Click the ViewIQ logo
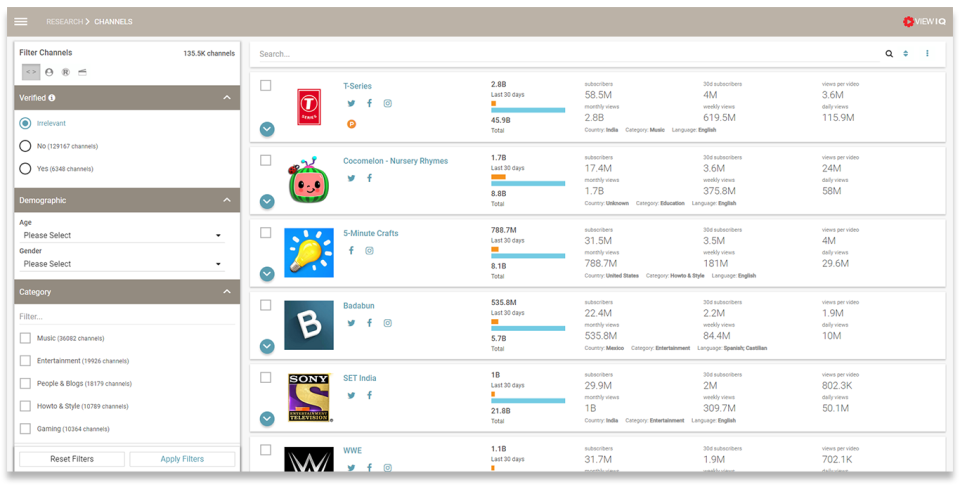 (x=924, y=21)
